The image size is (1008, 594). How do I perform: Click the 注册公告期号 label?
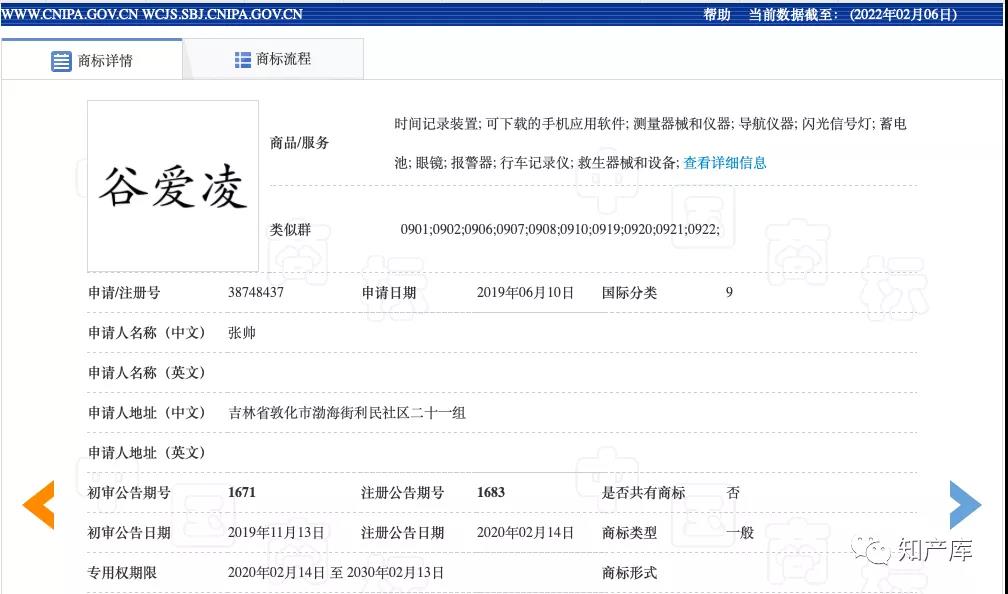tap(402, 492)
